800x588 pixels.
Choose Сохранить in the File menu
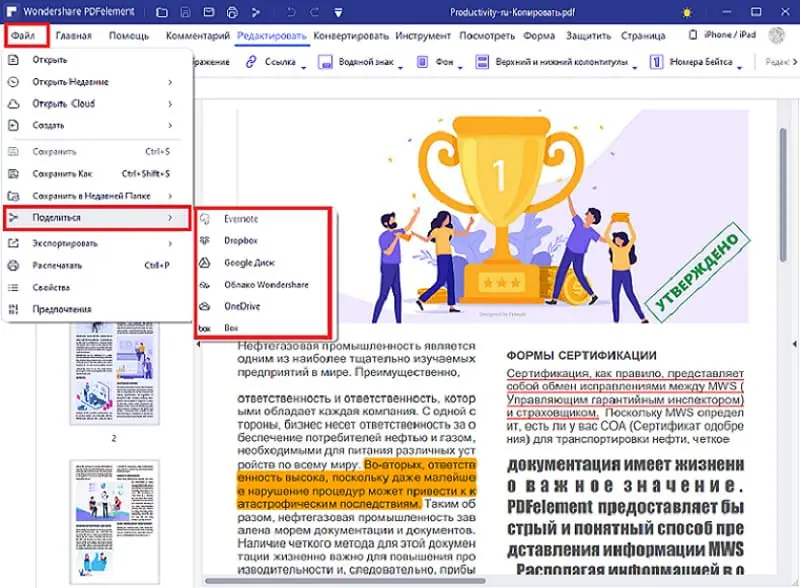click(97, 152)
